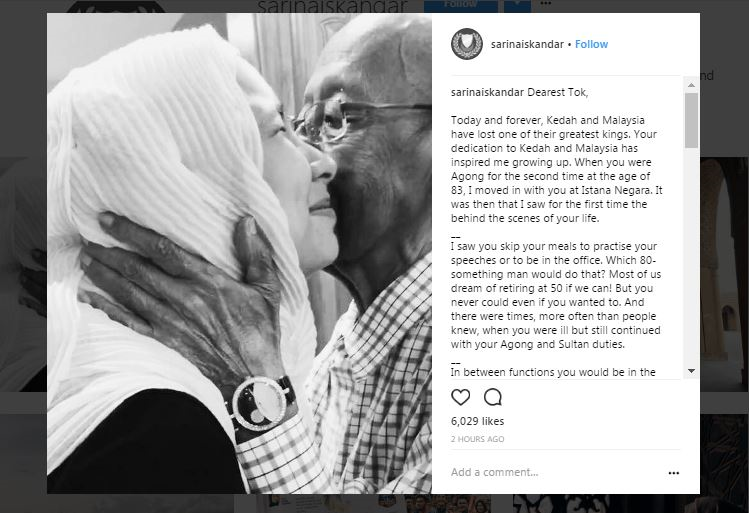Open the post options three-dot menu
Image resolution: width=749 pixels, height=513 pixels.
674,473
